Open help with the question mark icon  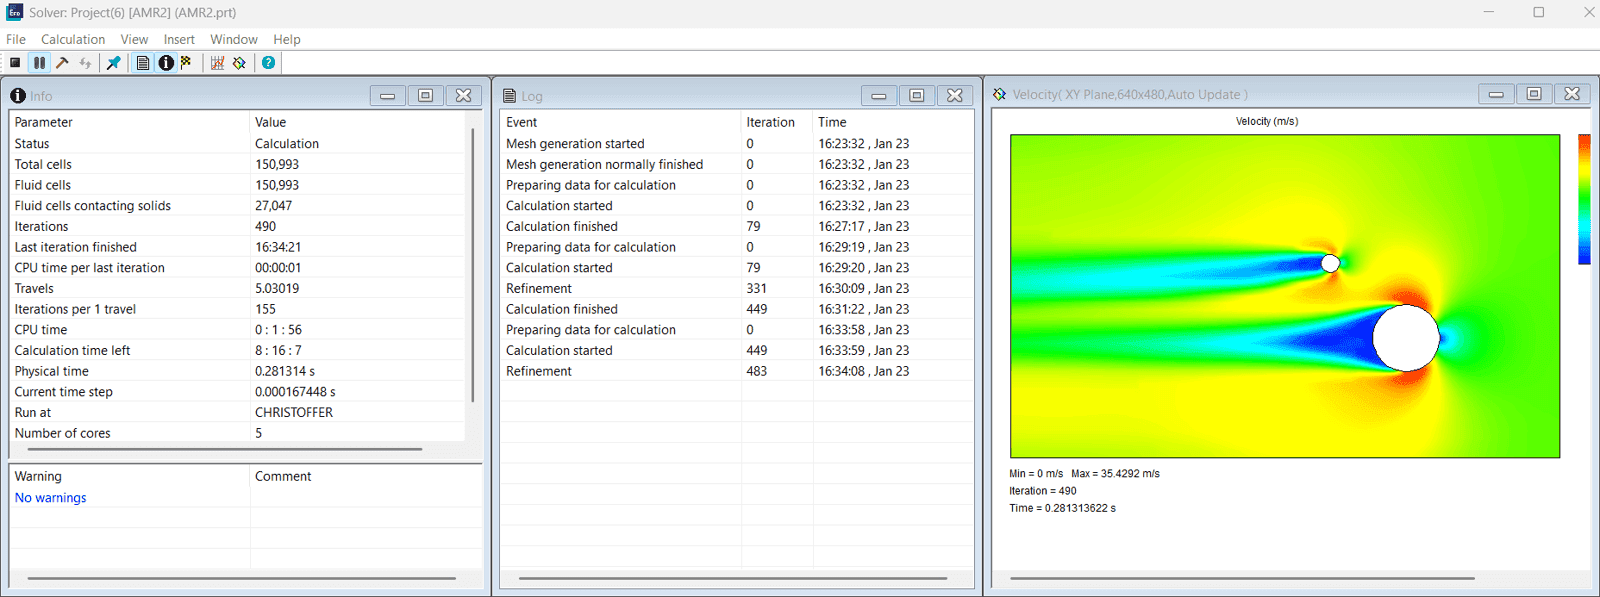click(269, 63)
